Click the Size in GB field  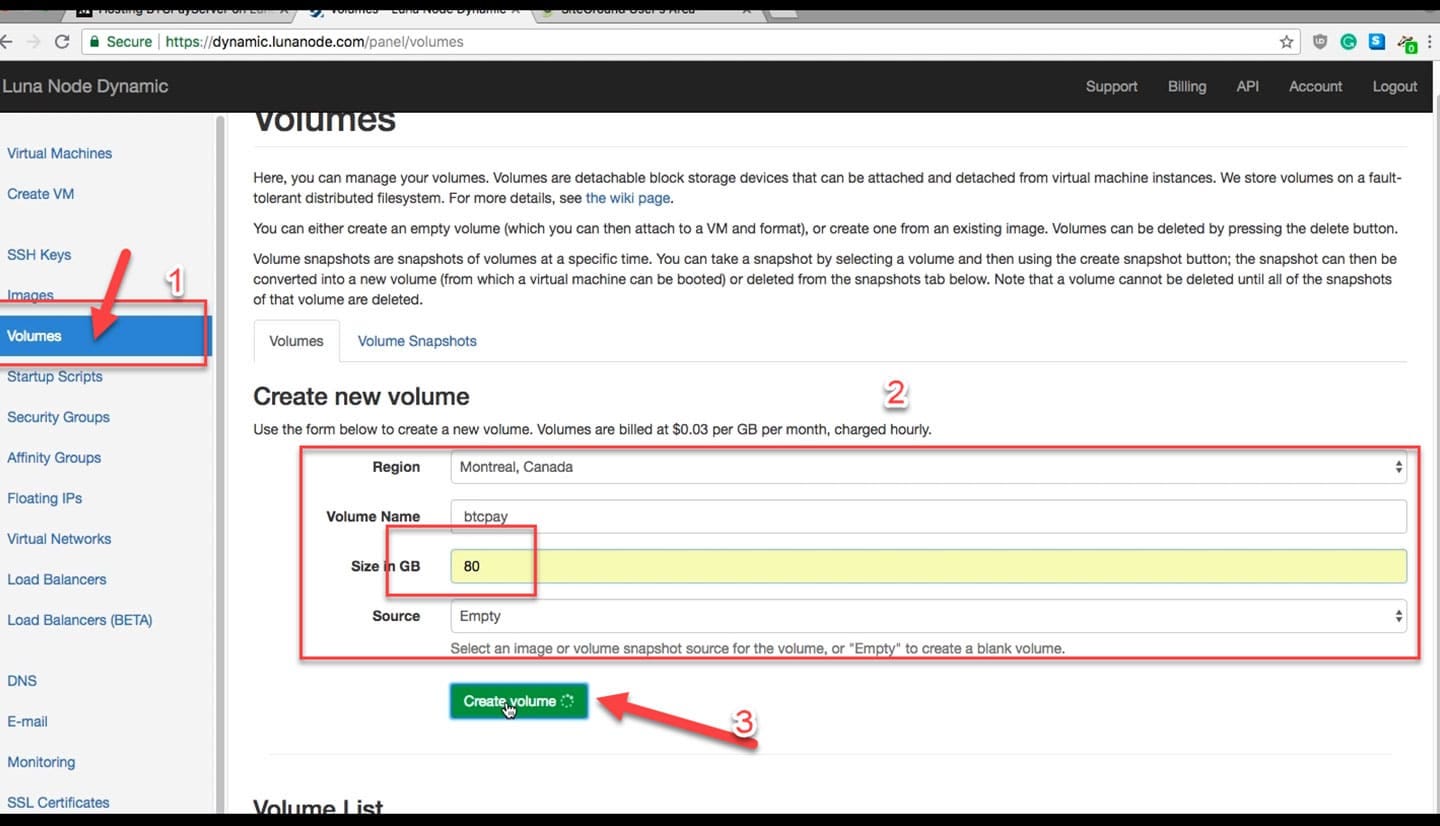point(928,566)
